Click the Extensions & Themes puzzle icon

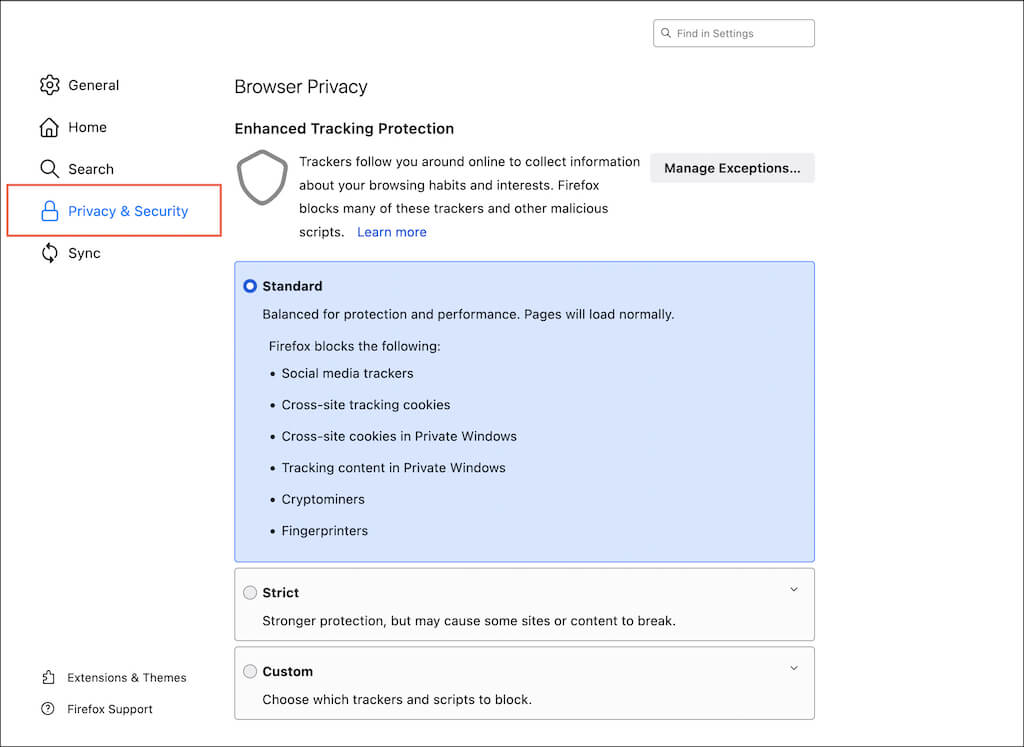coord(48,678)
